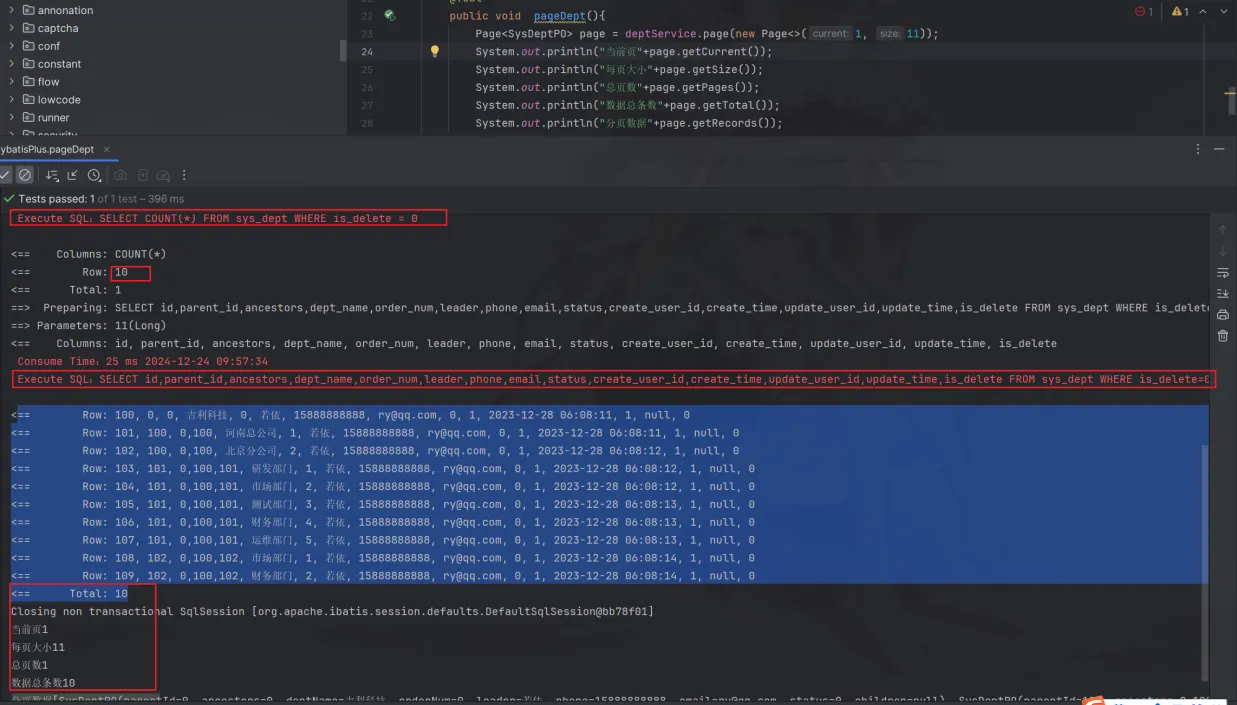Toggle scroll to end of console
Image resolution: width=1237 pixels, height=705 pixels.
[x=1222, y=293]
